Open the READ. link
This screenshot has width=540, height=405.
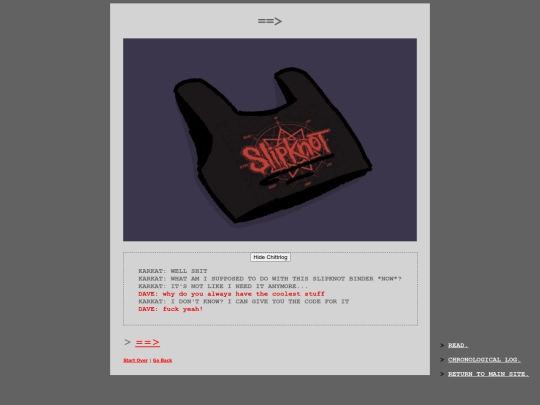[x=458, y=345]
